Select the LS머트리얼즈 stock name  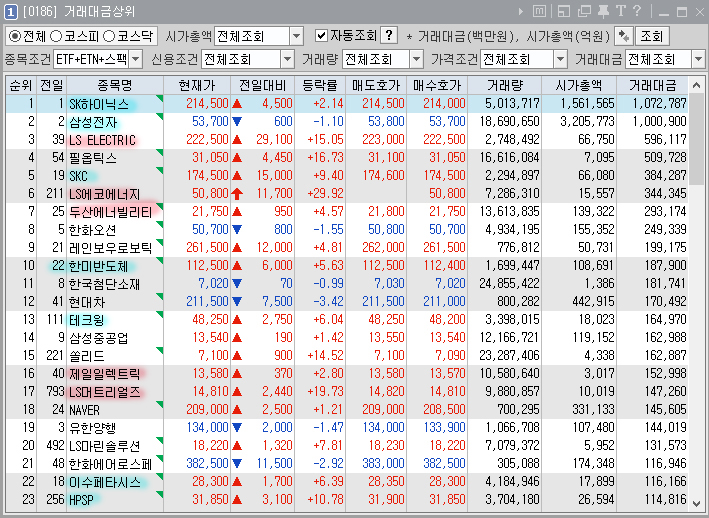pos(104,392)
